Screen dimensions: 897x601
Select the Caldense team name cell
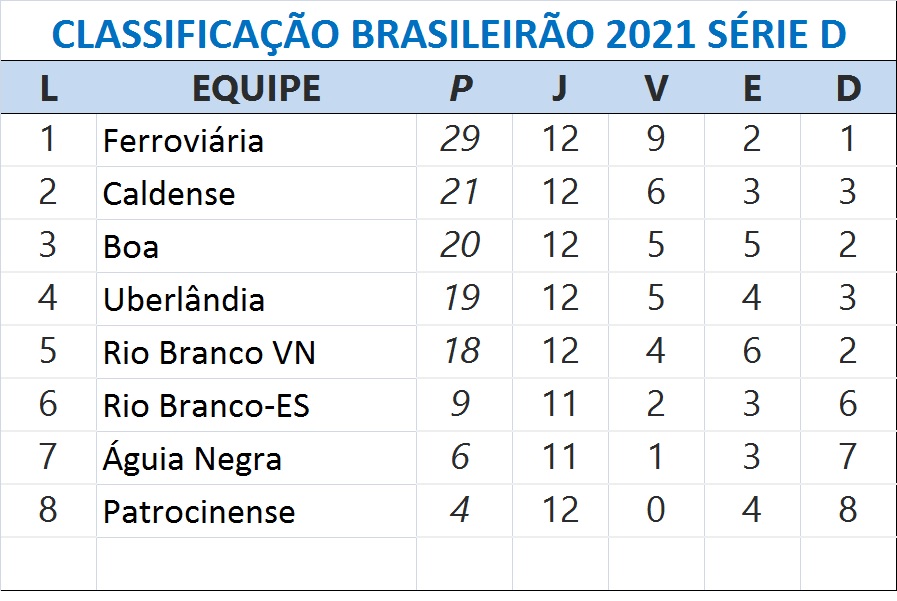pos(169,193)
